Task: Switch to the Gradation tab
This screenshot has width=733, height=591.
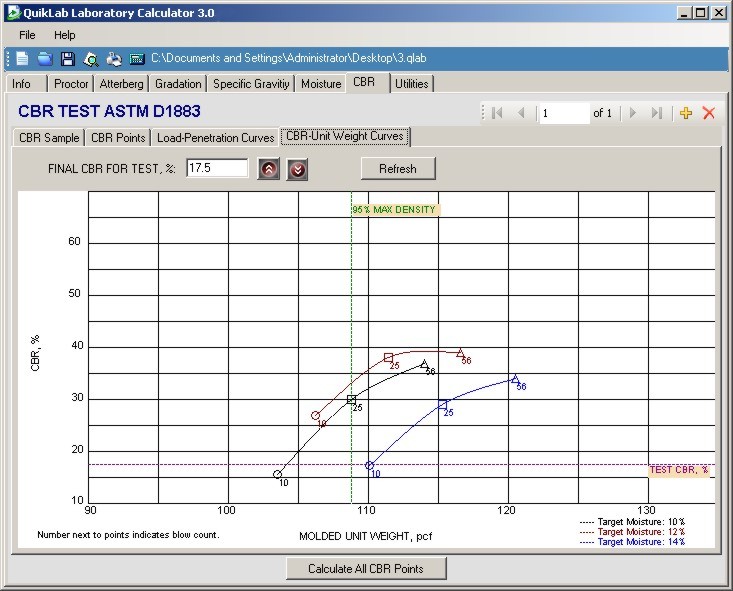Action: (x=178, y=84)
